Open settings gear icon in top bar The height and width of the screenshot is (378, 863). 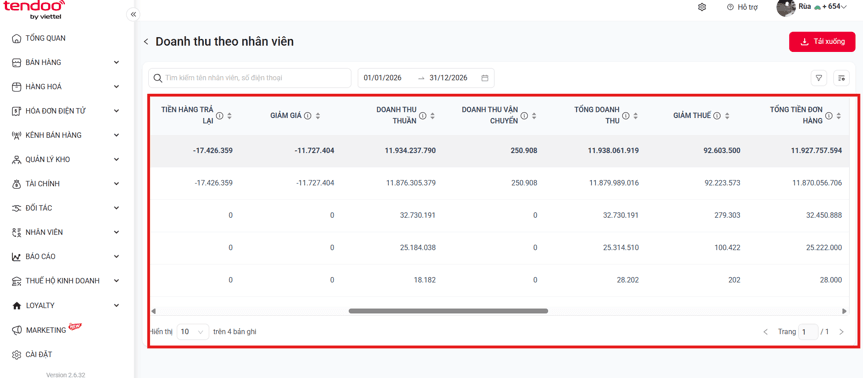click(x=702, y=7)
